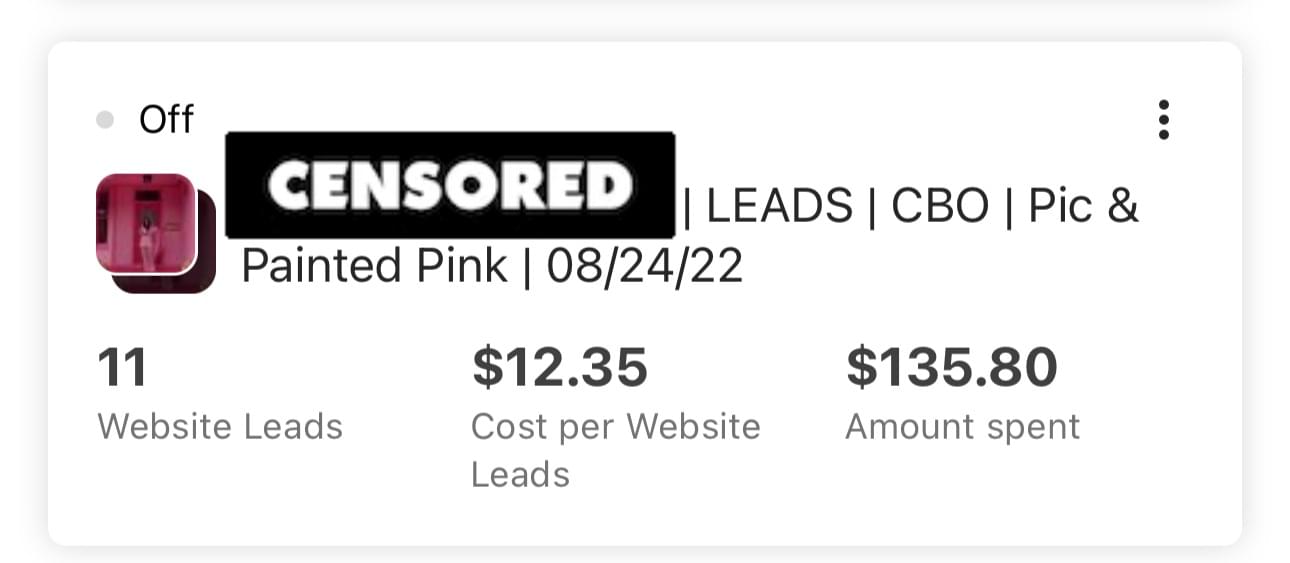Image resolution: width=1290 pixels, height=563 pixels.
Task: Click the $12.35 cost value
Action: [560, 367]
